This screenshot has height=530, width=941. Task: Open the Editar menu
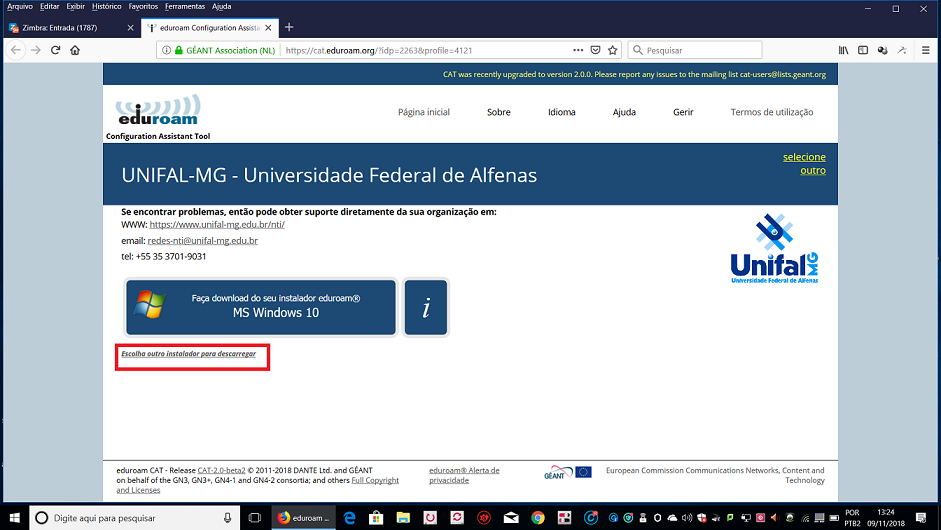[49, 7]
